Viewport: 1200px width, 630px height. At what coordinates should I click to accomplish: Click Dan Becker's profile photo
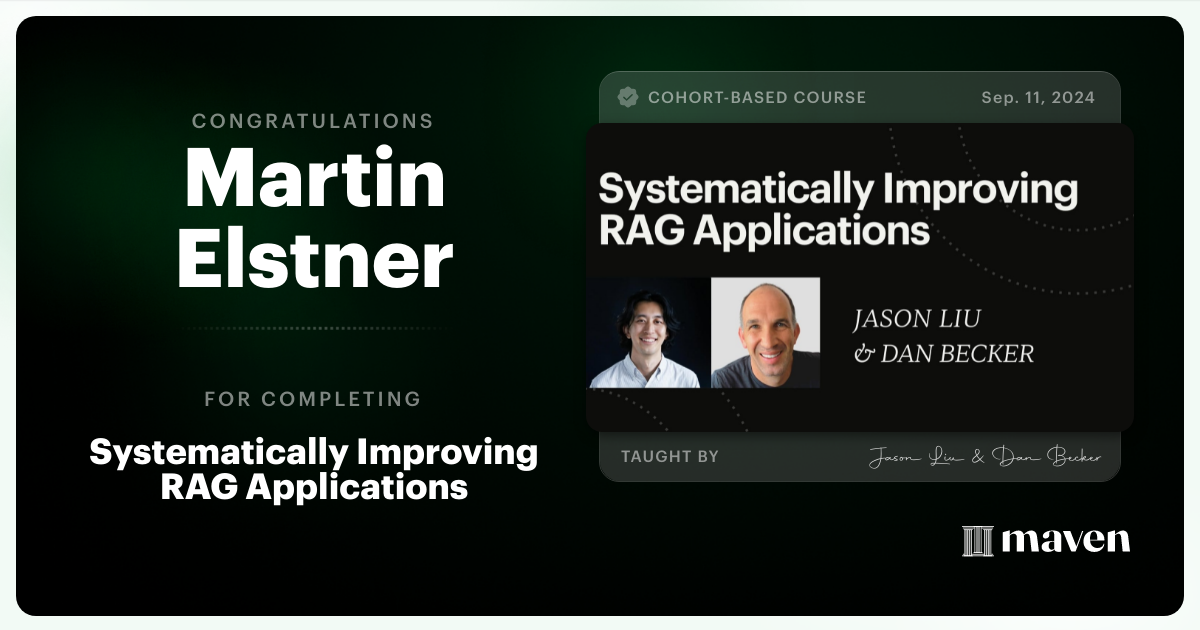point(765,331)
